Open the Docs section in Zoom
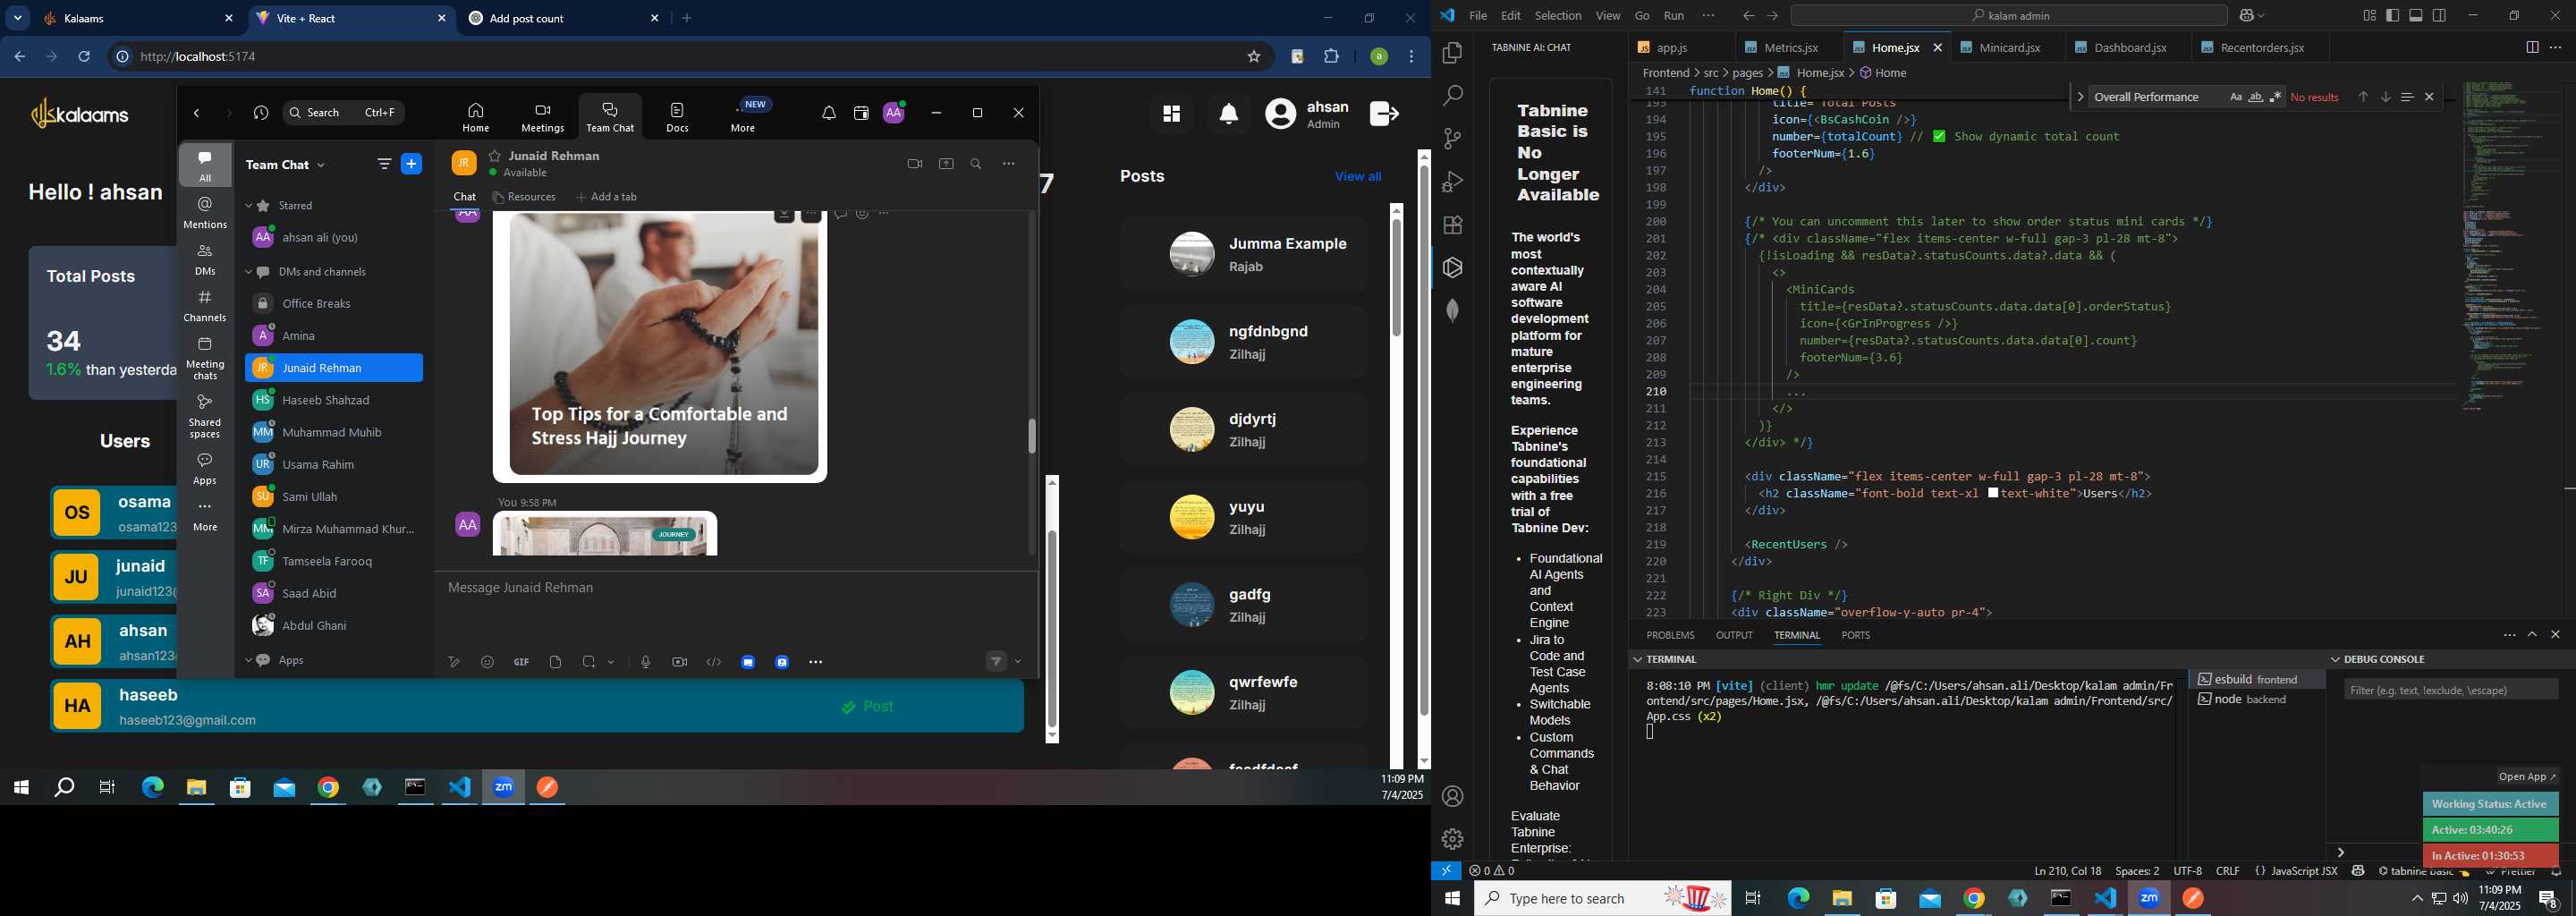The width and height of the screenshot is (2576, 916). [677, 117]
